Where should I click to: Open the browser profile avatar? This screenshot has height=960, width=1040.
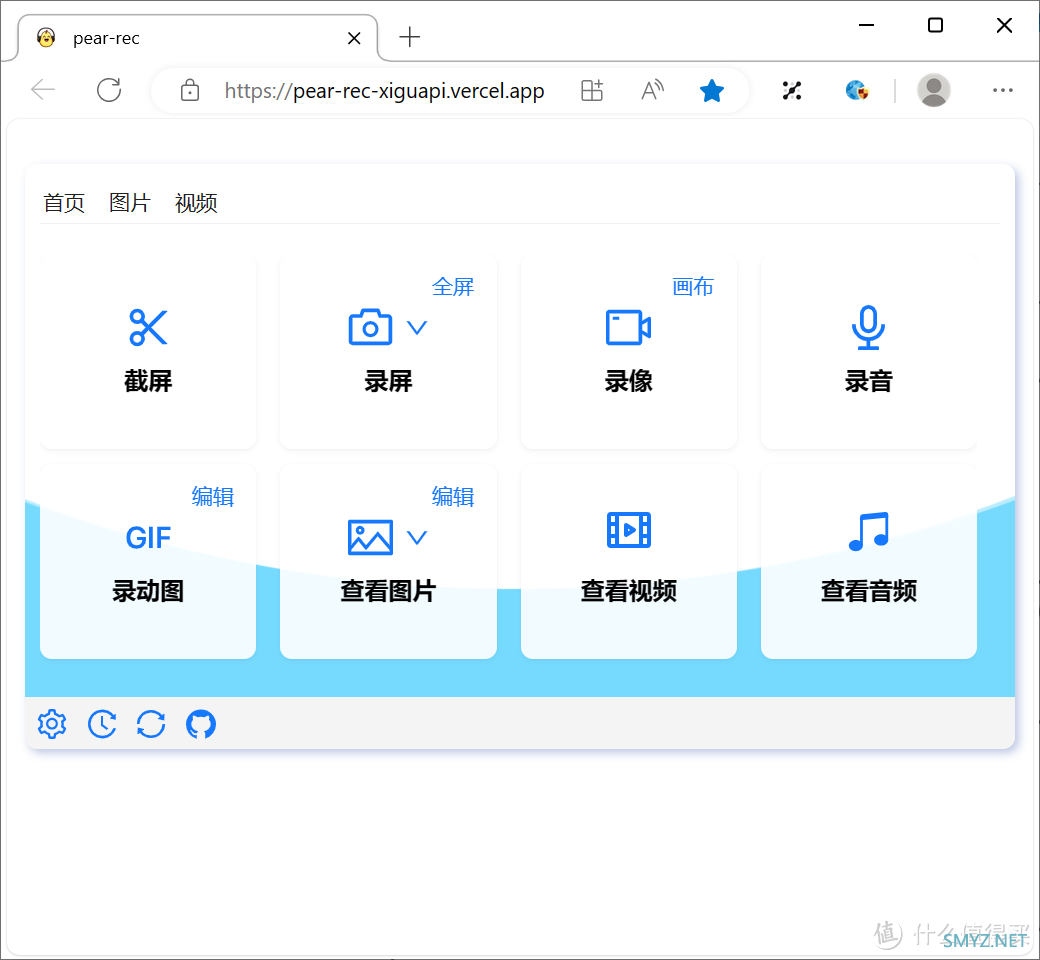(934, 90)
